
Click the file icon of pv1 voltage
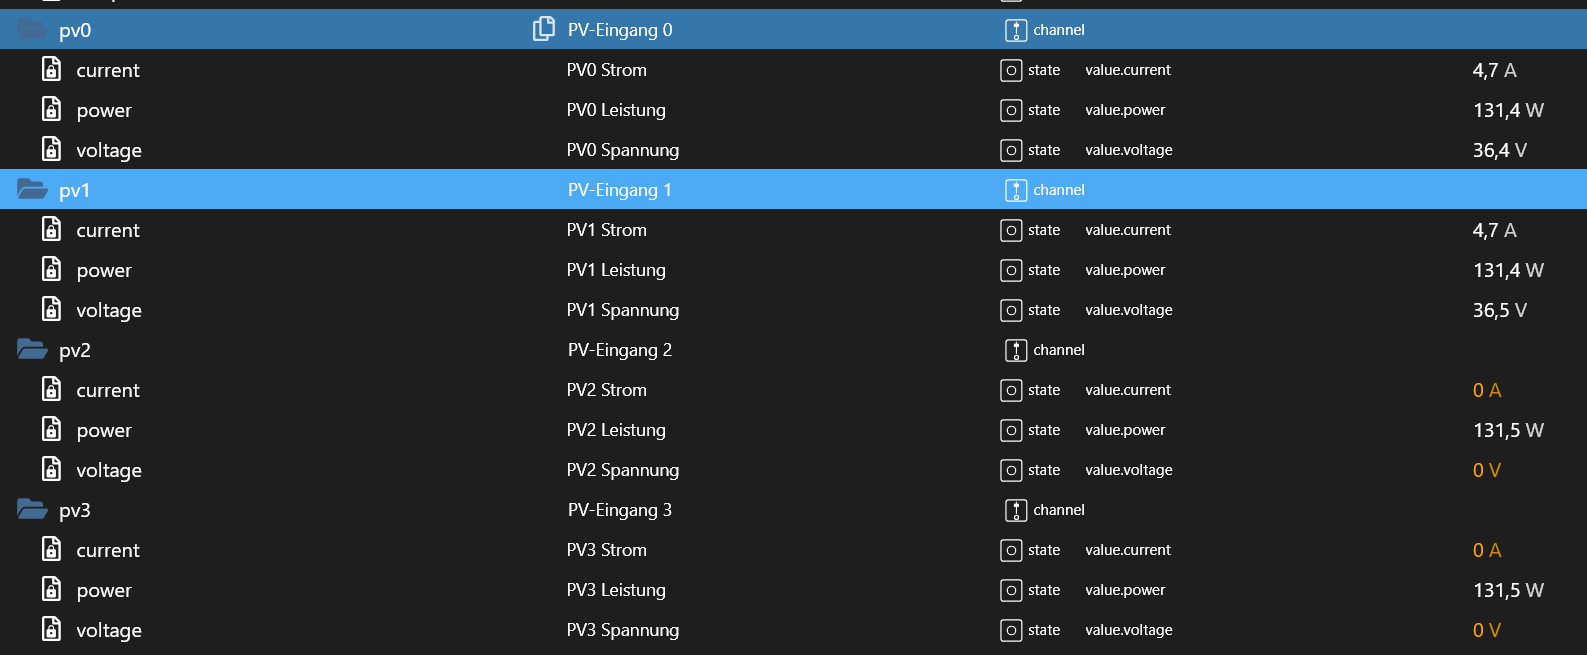[x=51, y=309]
